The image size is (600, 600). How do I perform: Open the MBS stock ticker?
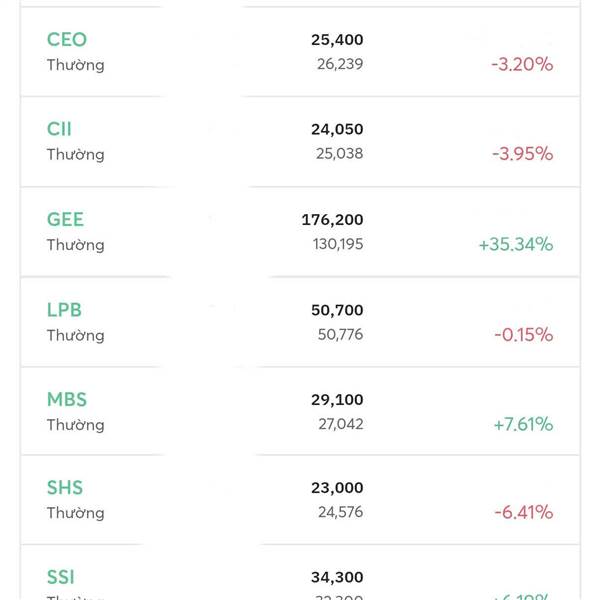(x=67, y=399)
